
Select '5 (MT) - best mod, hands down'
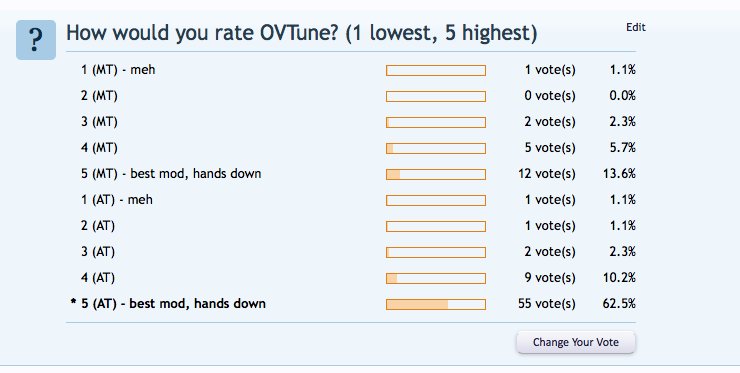171,174
